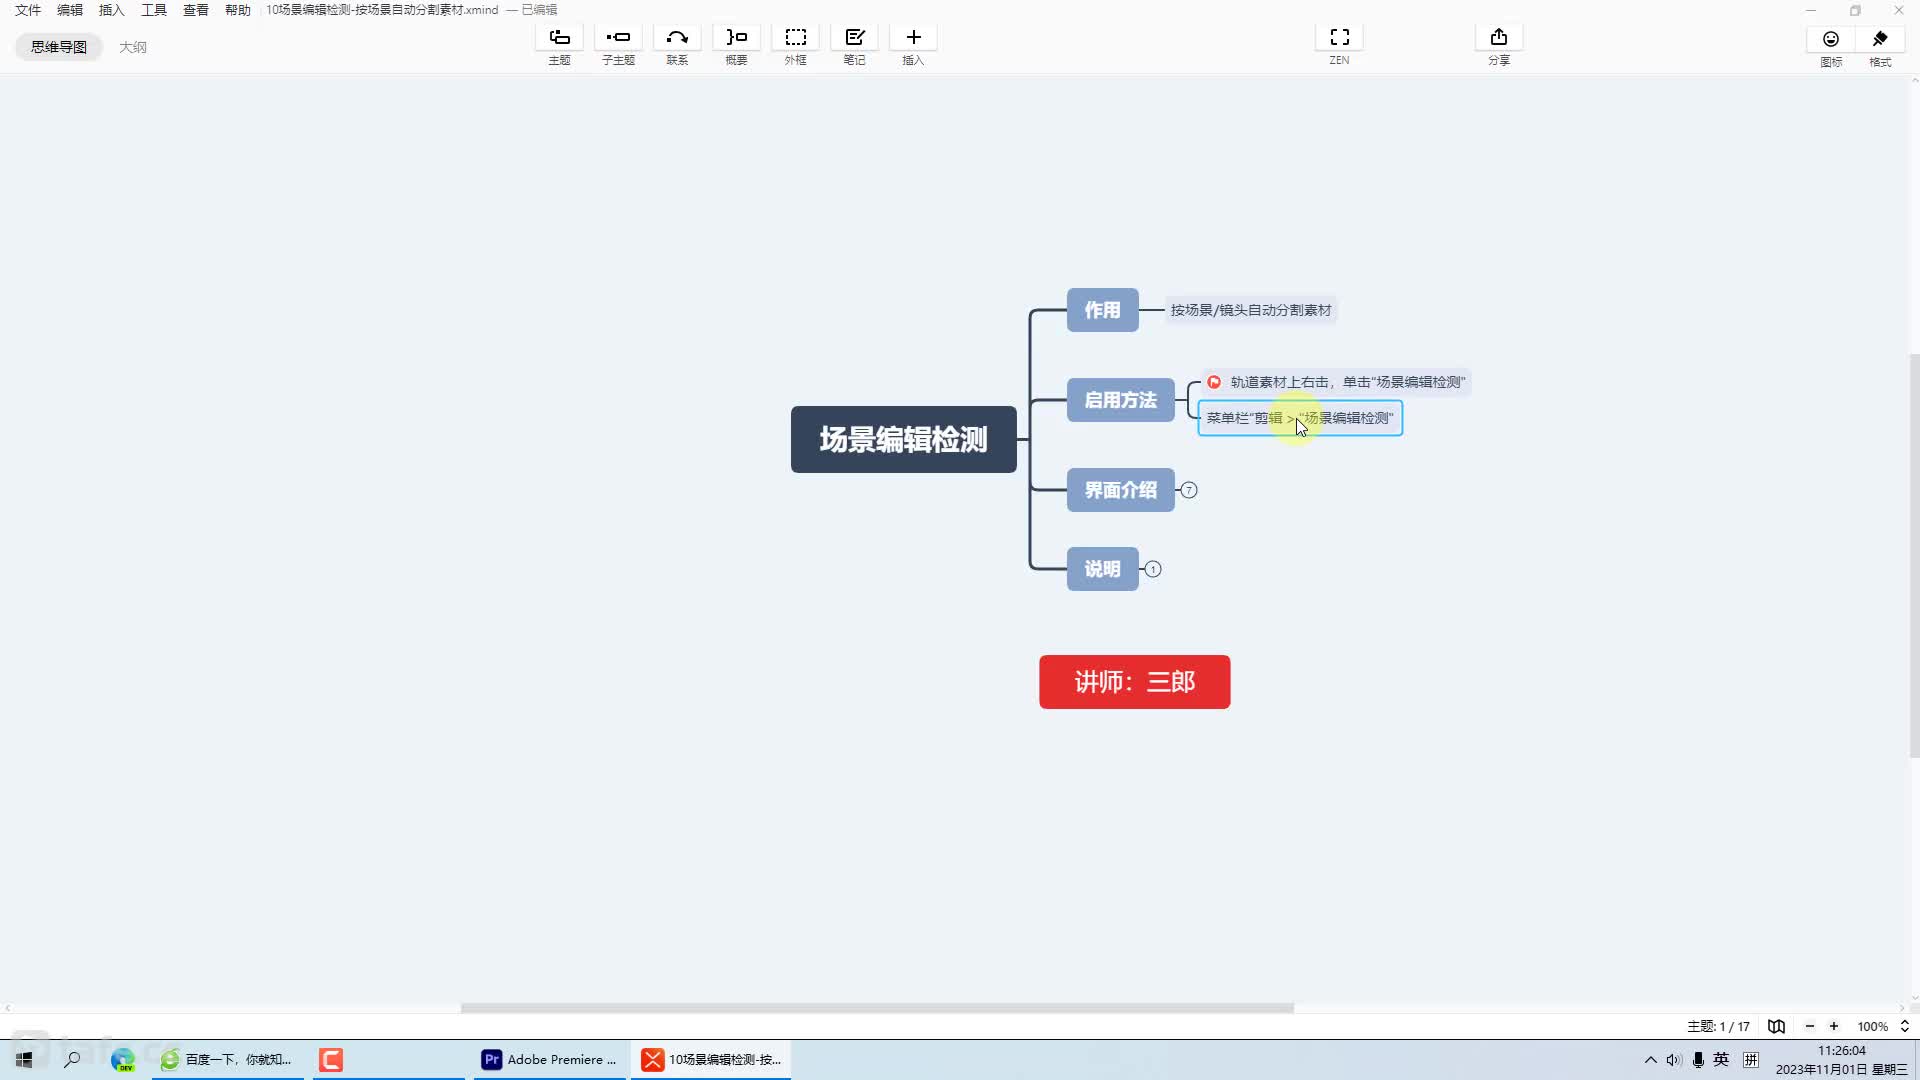Switch to Adobe Premiere taskbar window

tap(548, 1059)
